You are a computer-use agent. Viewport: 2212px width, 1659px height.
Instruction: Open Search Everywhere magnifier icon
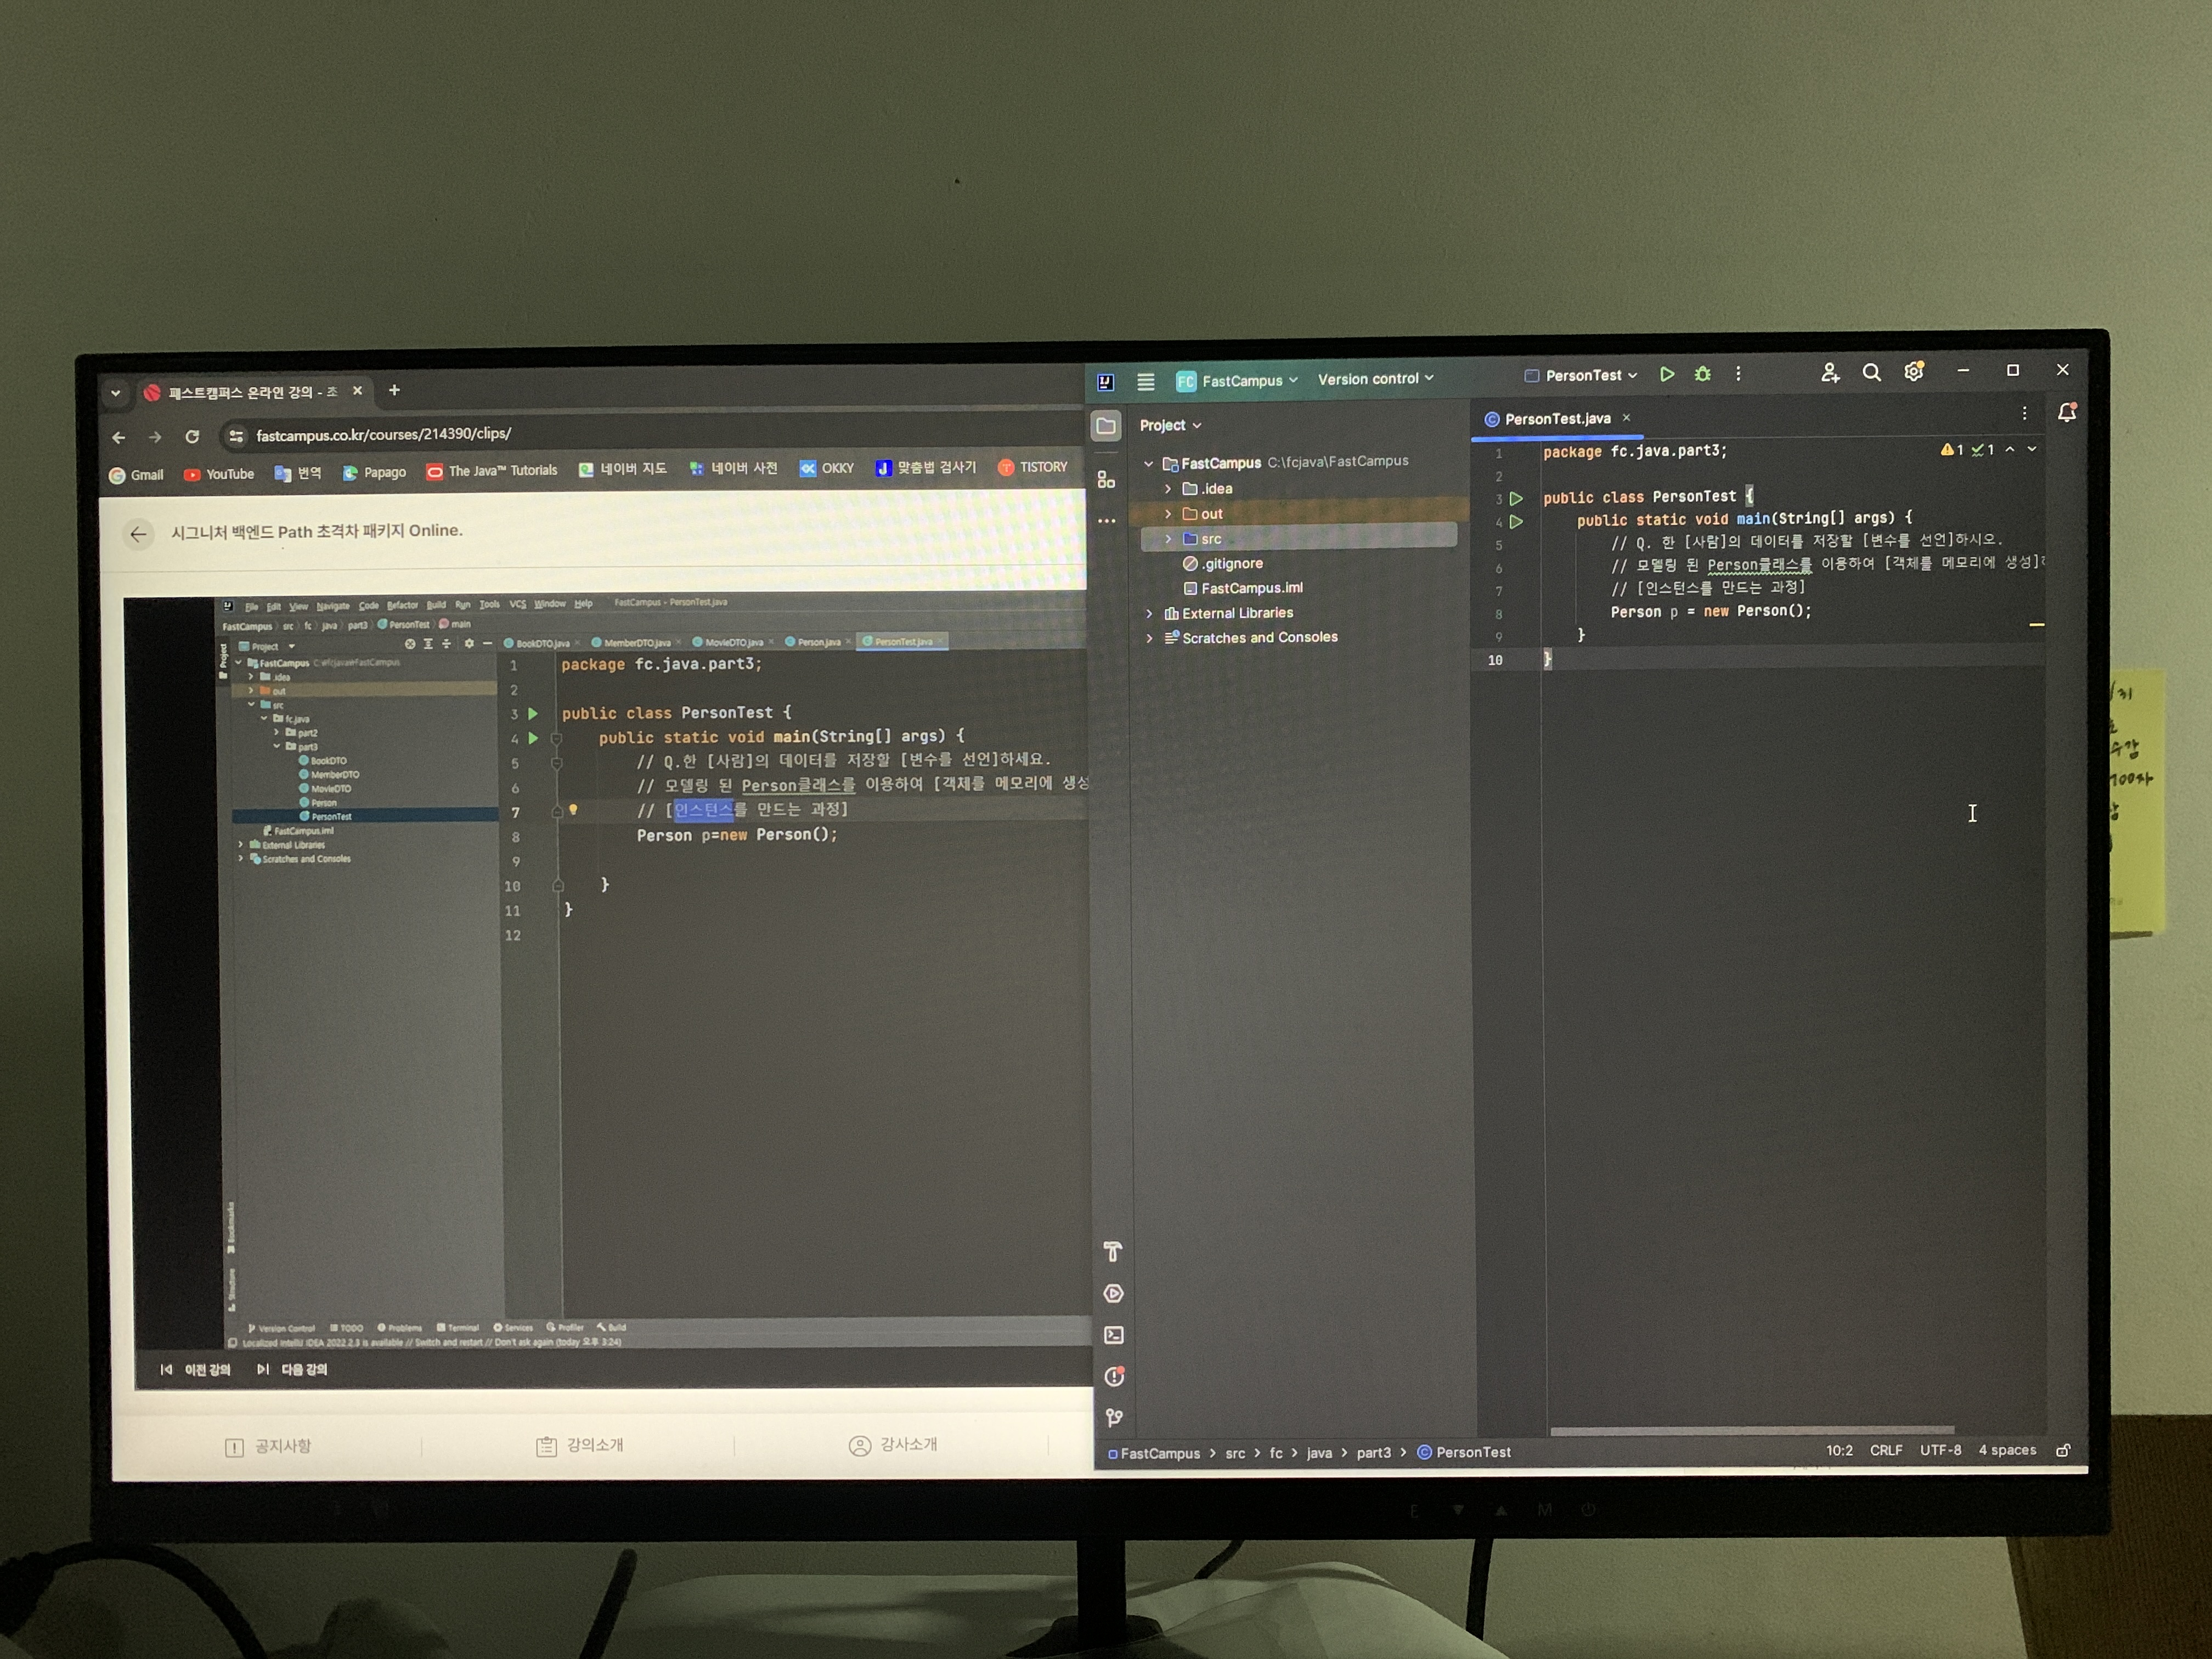pyautogui.click(x=1871, y=373)
